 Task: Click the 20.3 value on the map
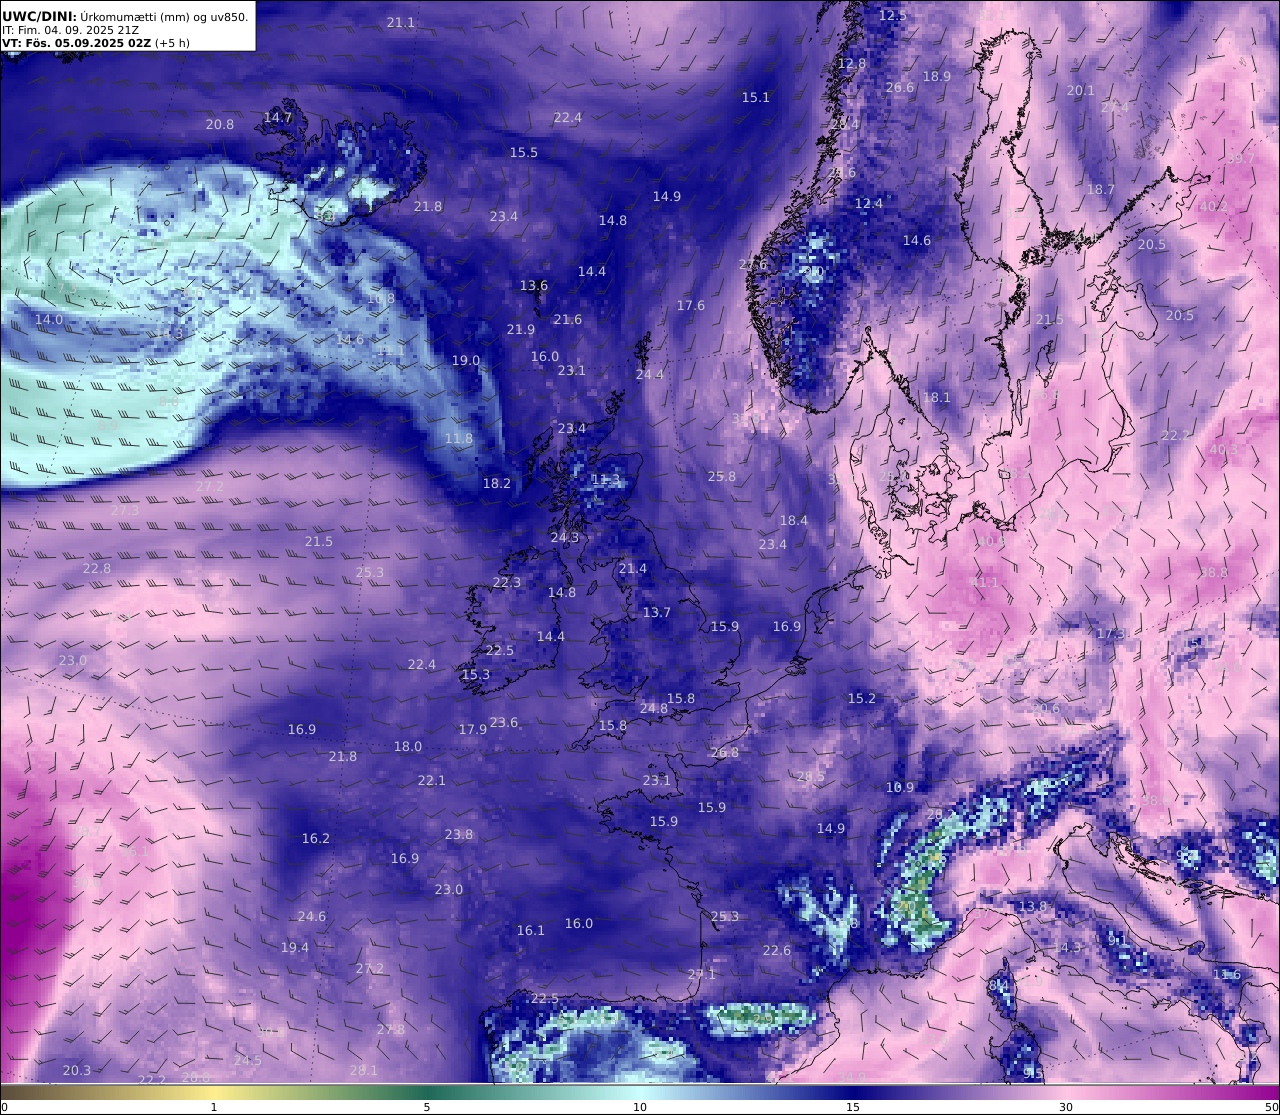(x=77, y=1070)
